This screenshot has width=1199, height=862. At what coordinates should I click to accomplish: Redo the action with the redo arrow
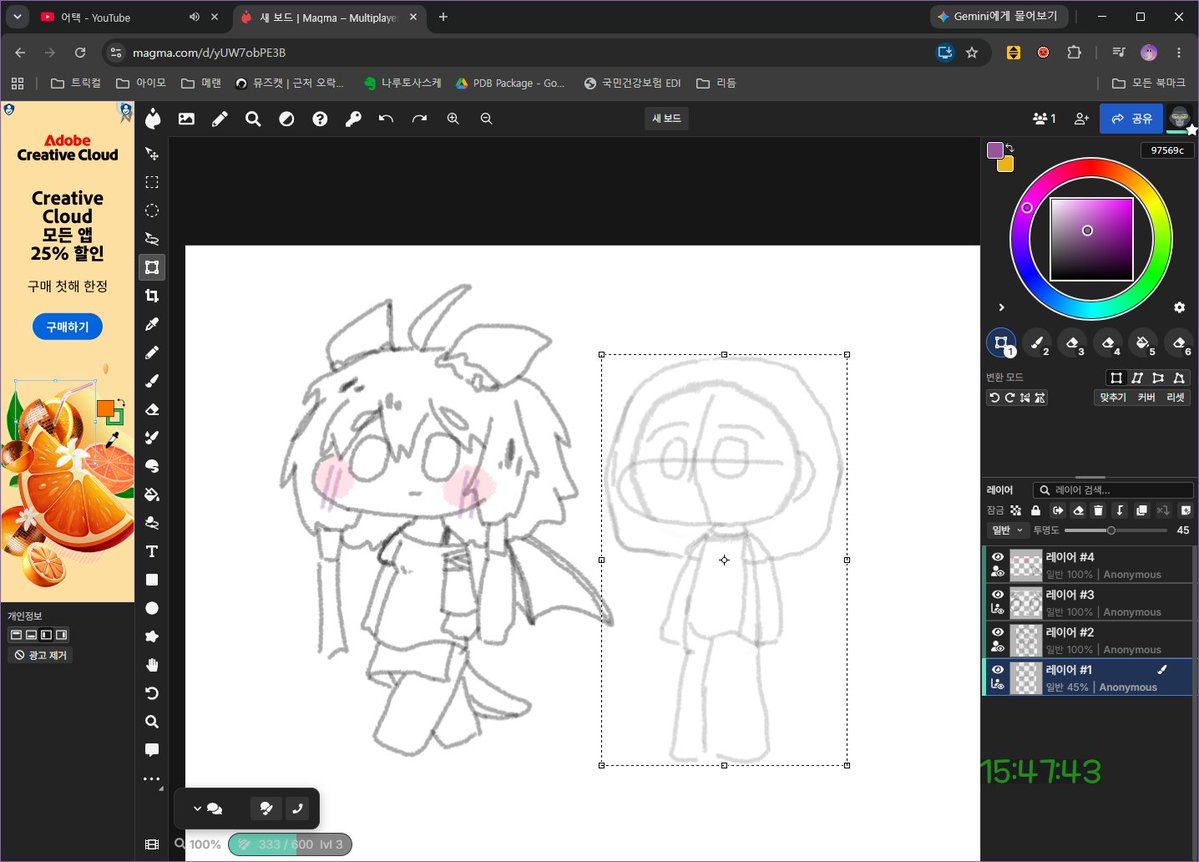[420, 119]
